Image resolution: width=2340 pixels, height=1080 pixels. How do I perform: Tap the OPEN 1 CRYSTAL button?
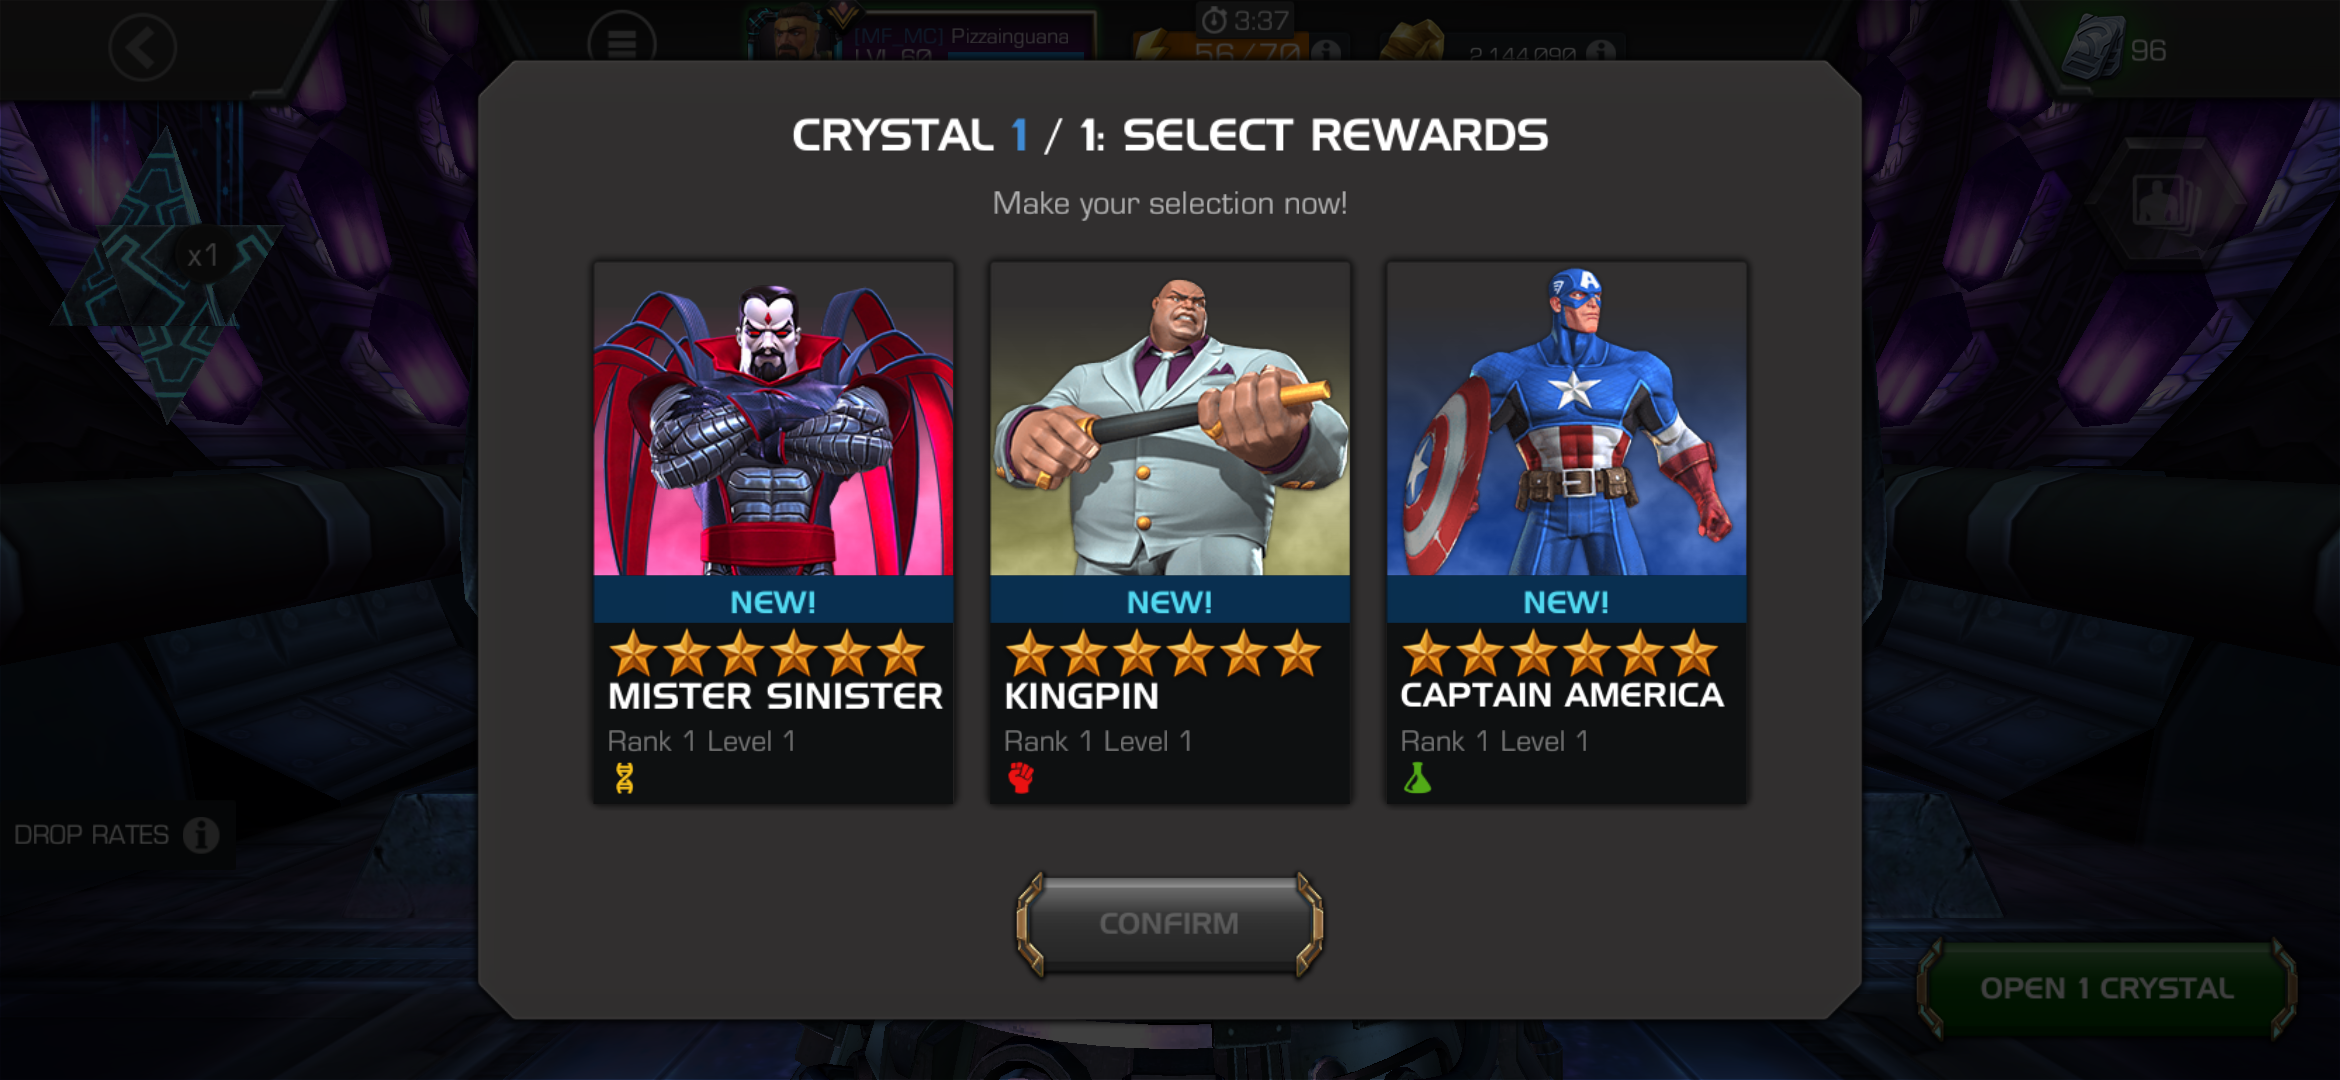point(2107,988)
